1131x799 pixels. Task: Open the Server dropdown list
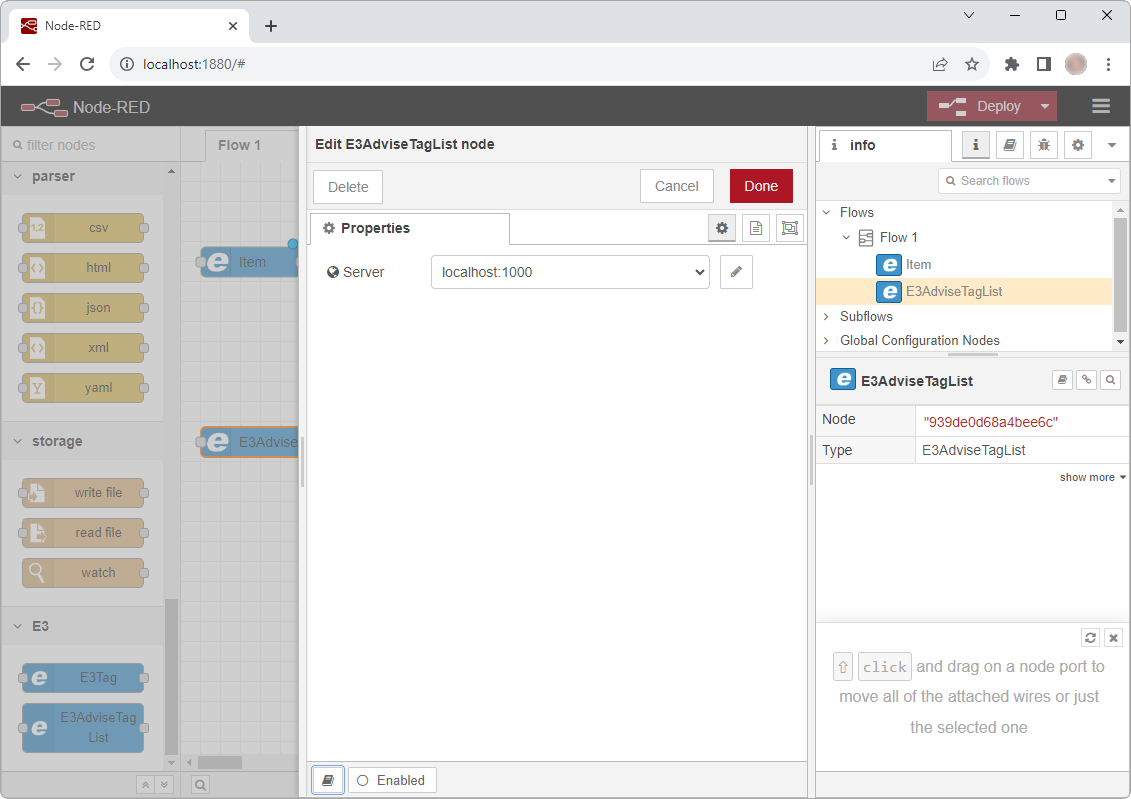point(570,272)
